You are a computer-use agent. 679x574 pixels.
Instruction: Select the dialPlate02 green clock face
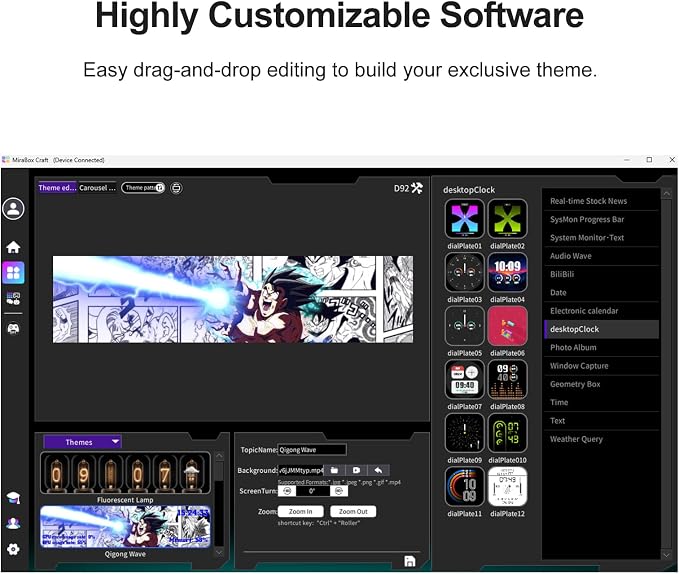[x=508, y=219]
